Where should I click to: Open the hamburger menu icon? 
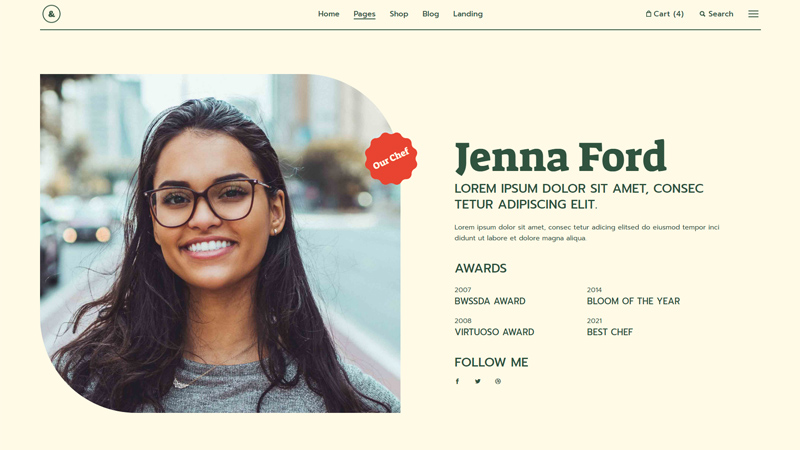(x=753, y=14)
